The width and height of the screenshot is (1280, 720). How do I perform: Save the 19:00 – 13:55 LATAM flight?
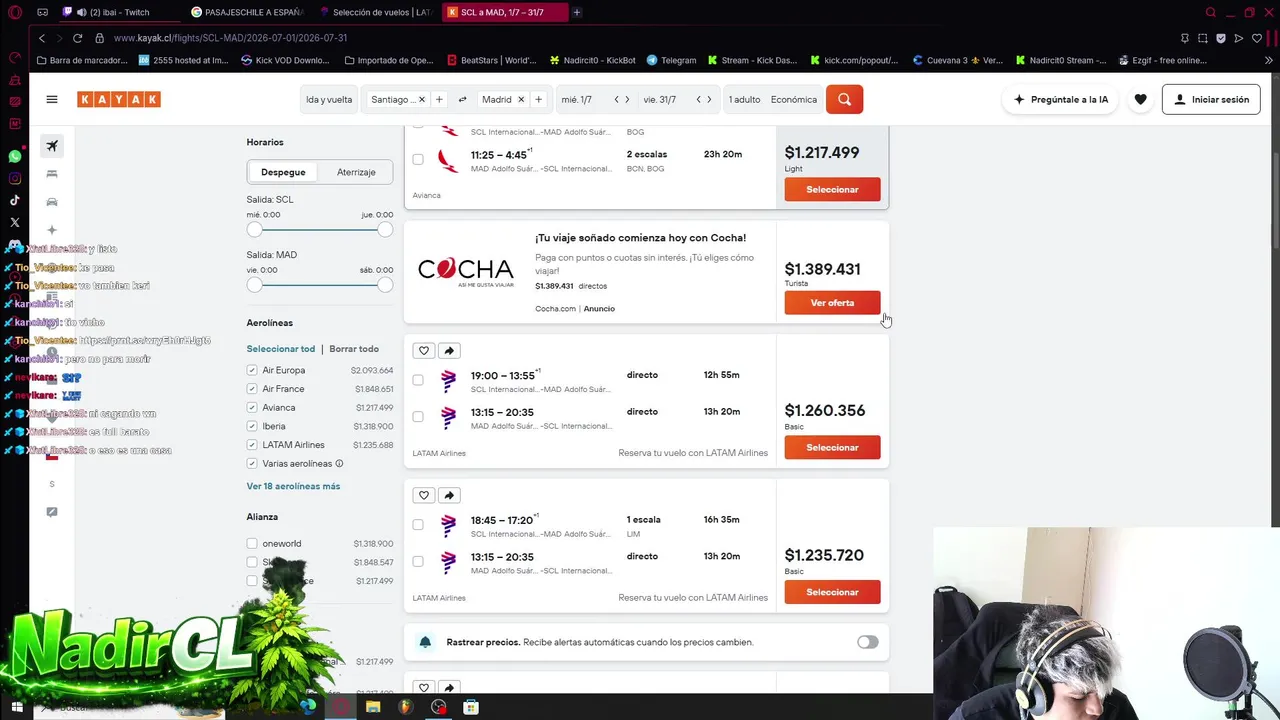point(424,351)
